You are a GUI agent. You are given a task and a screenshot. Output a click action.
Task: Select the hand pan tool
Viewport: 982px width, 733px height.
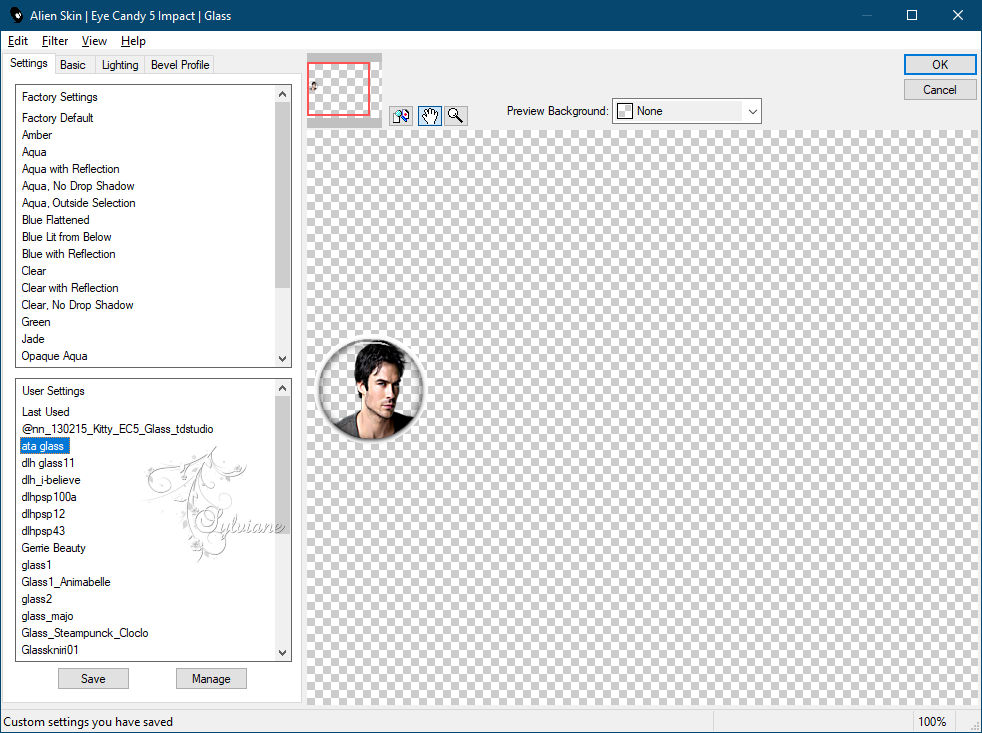[430, 116]
